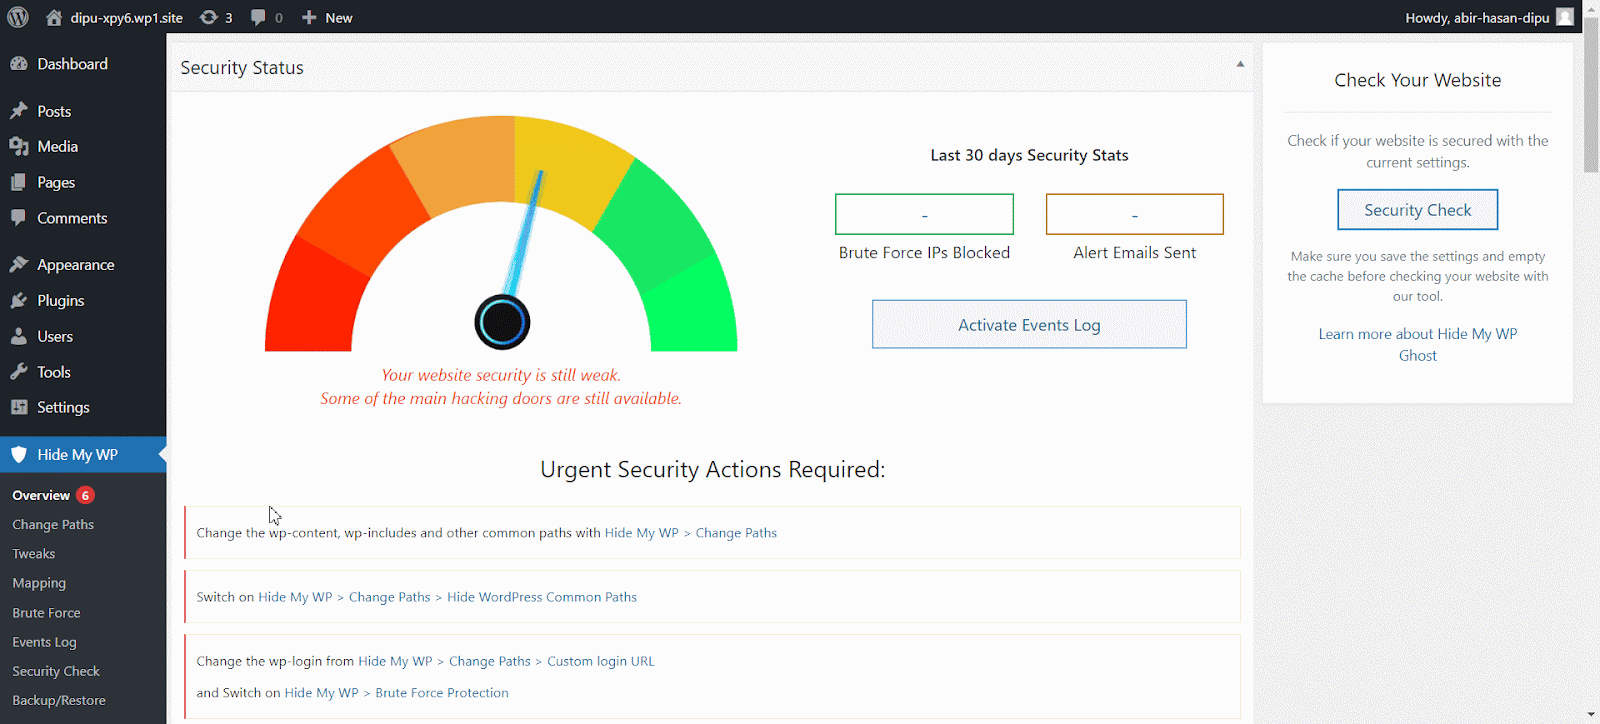Click the Appearance paintbrush icon
The height and width of the screenshot is (724, 1600).
click(x=19, y=265)
